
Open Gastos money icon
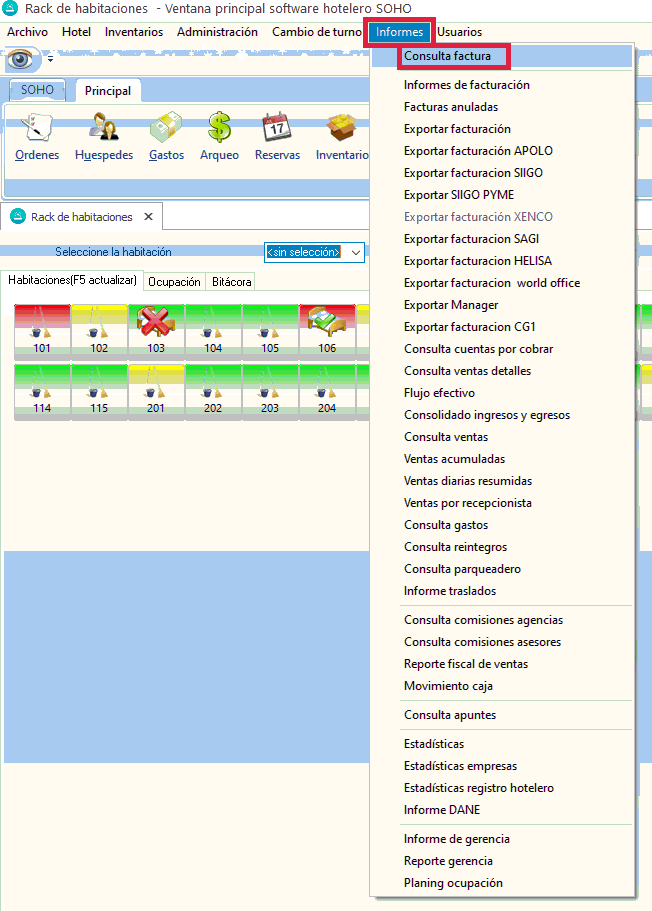(166, 137)
